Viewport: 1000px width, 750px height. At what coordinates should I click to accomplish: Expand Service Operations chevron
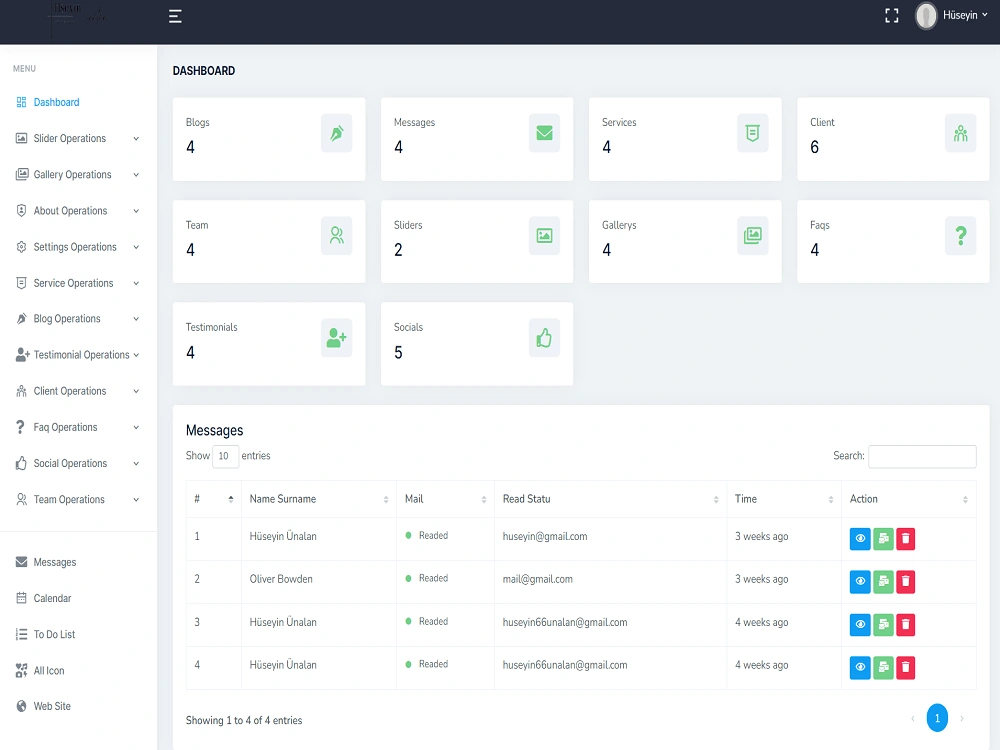click(x=136, y=283)
